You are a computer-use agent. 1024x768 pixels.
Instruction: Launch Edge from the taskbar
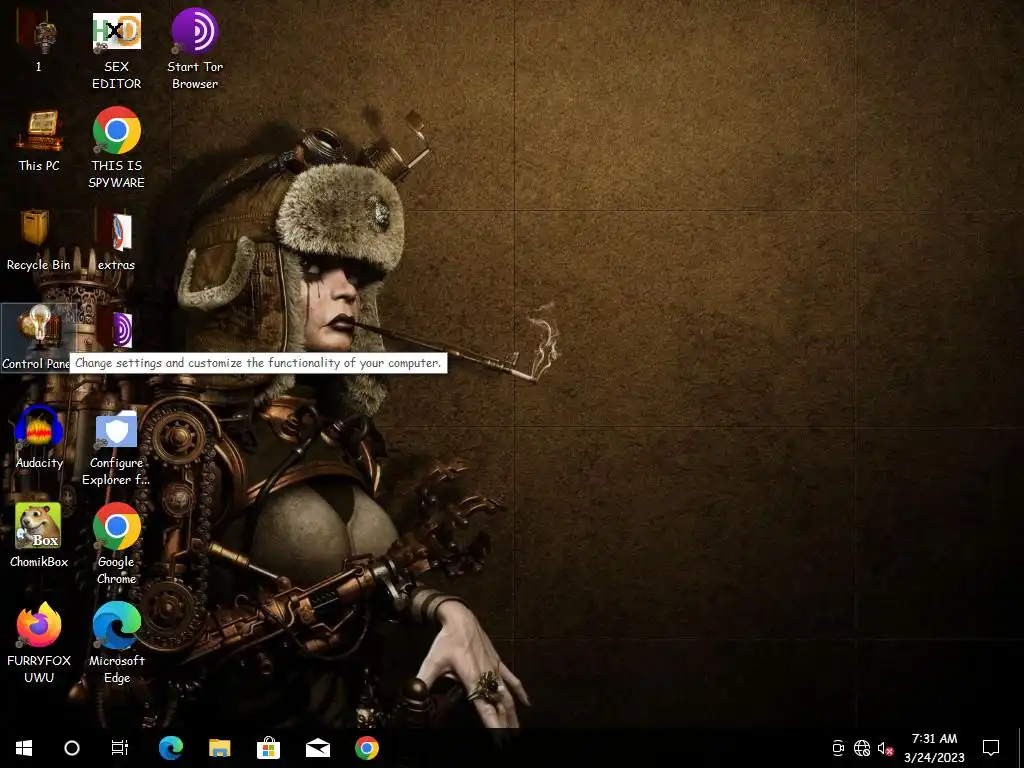(x=171, y=748)
